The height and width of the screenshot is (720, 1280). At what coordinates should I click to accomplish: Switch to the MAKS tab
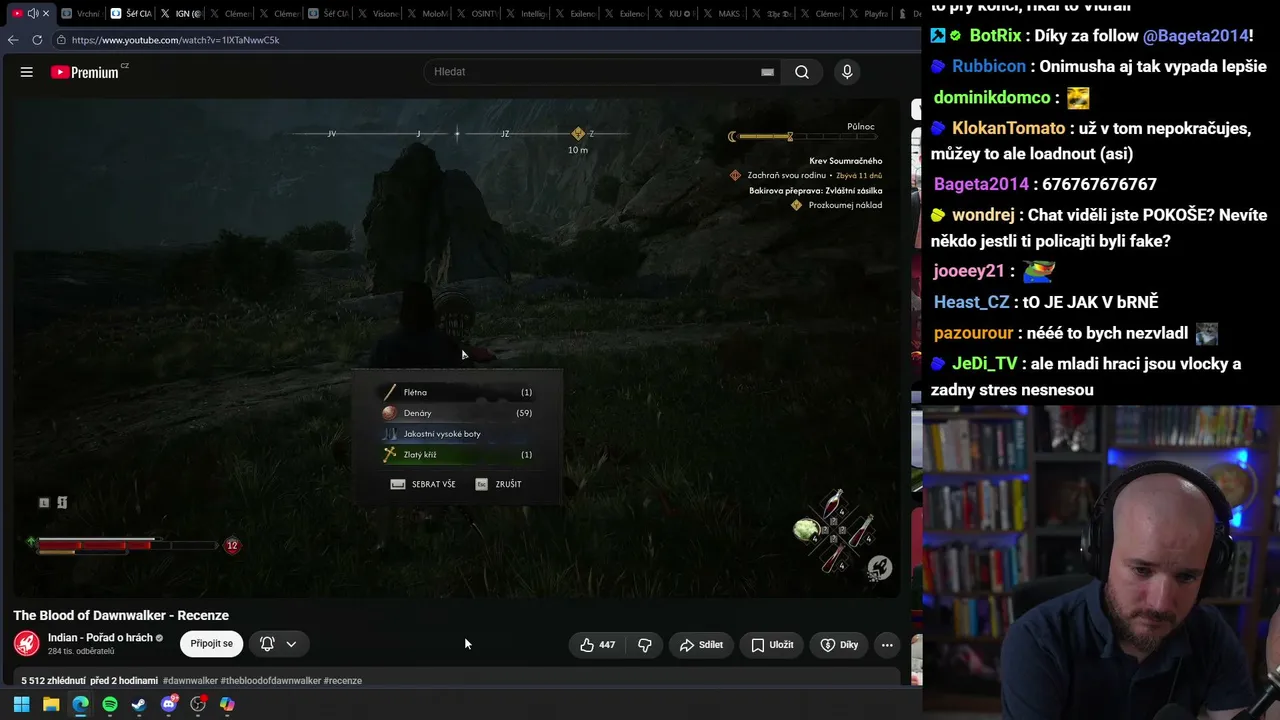[724, 13]
